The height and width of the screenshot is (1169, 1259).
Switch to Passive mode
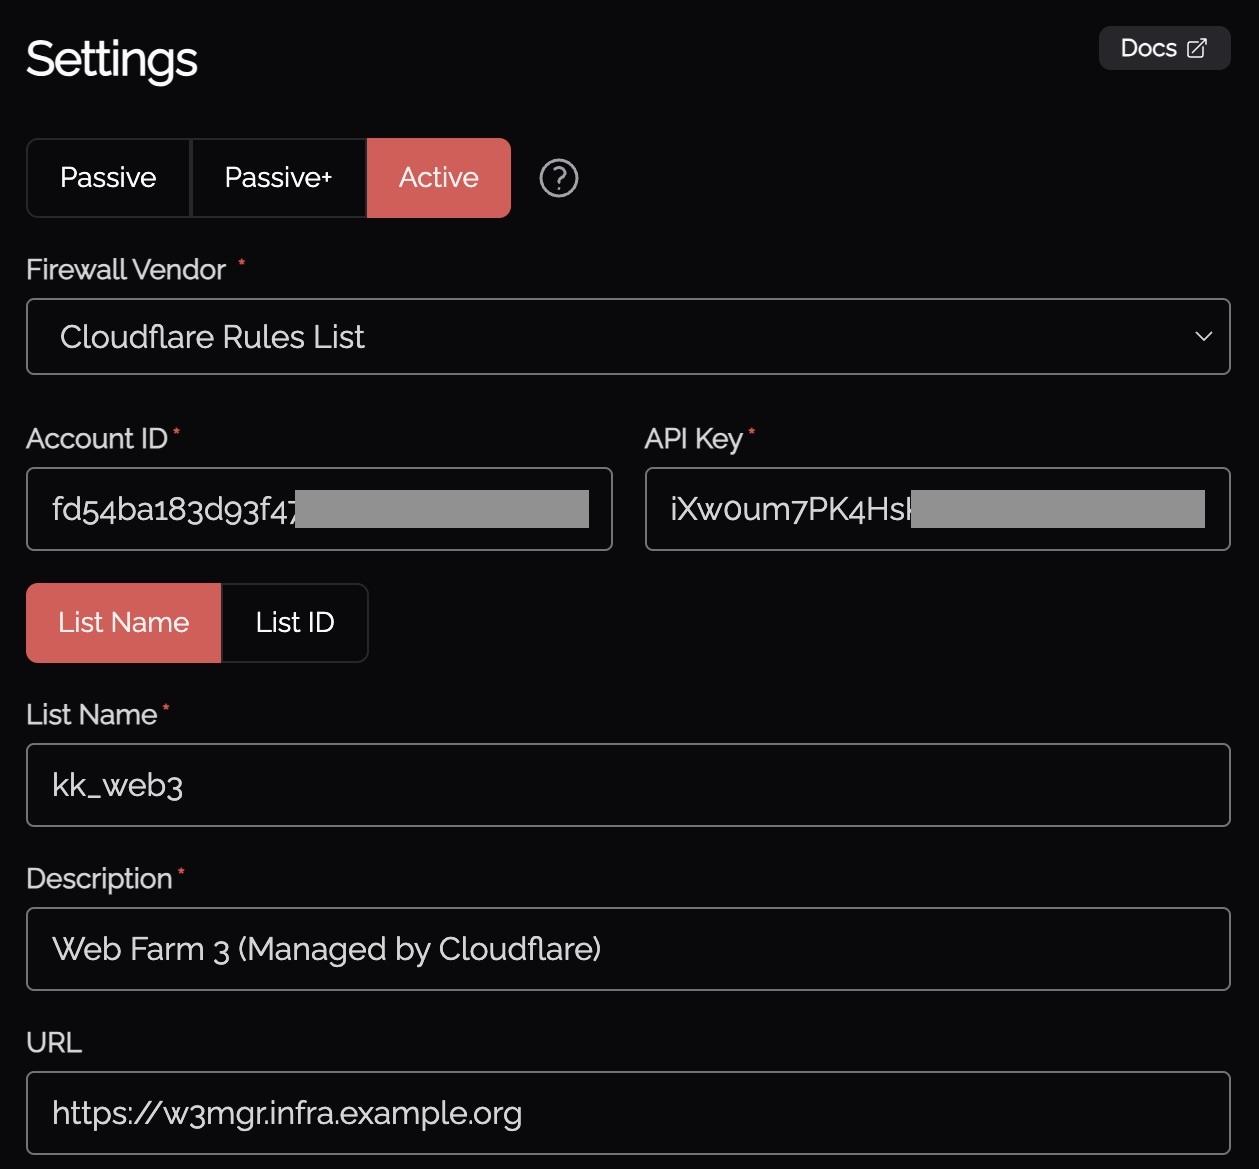click(108, 178)
